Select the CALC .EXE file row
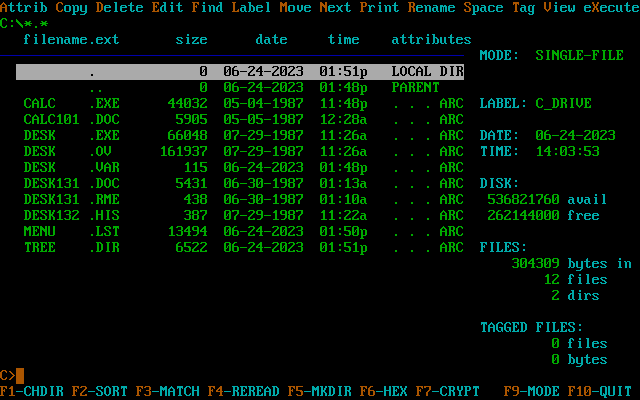Screen dimensions: 640x400 click(240, 103)
